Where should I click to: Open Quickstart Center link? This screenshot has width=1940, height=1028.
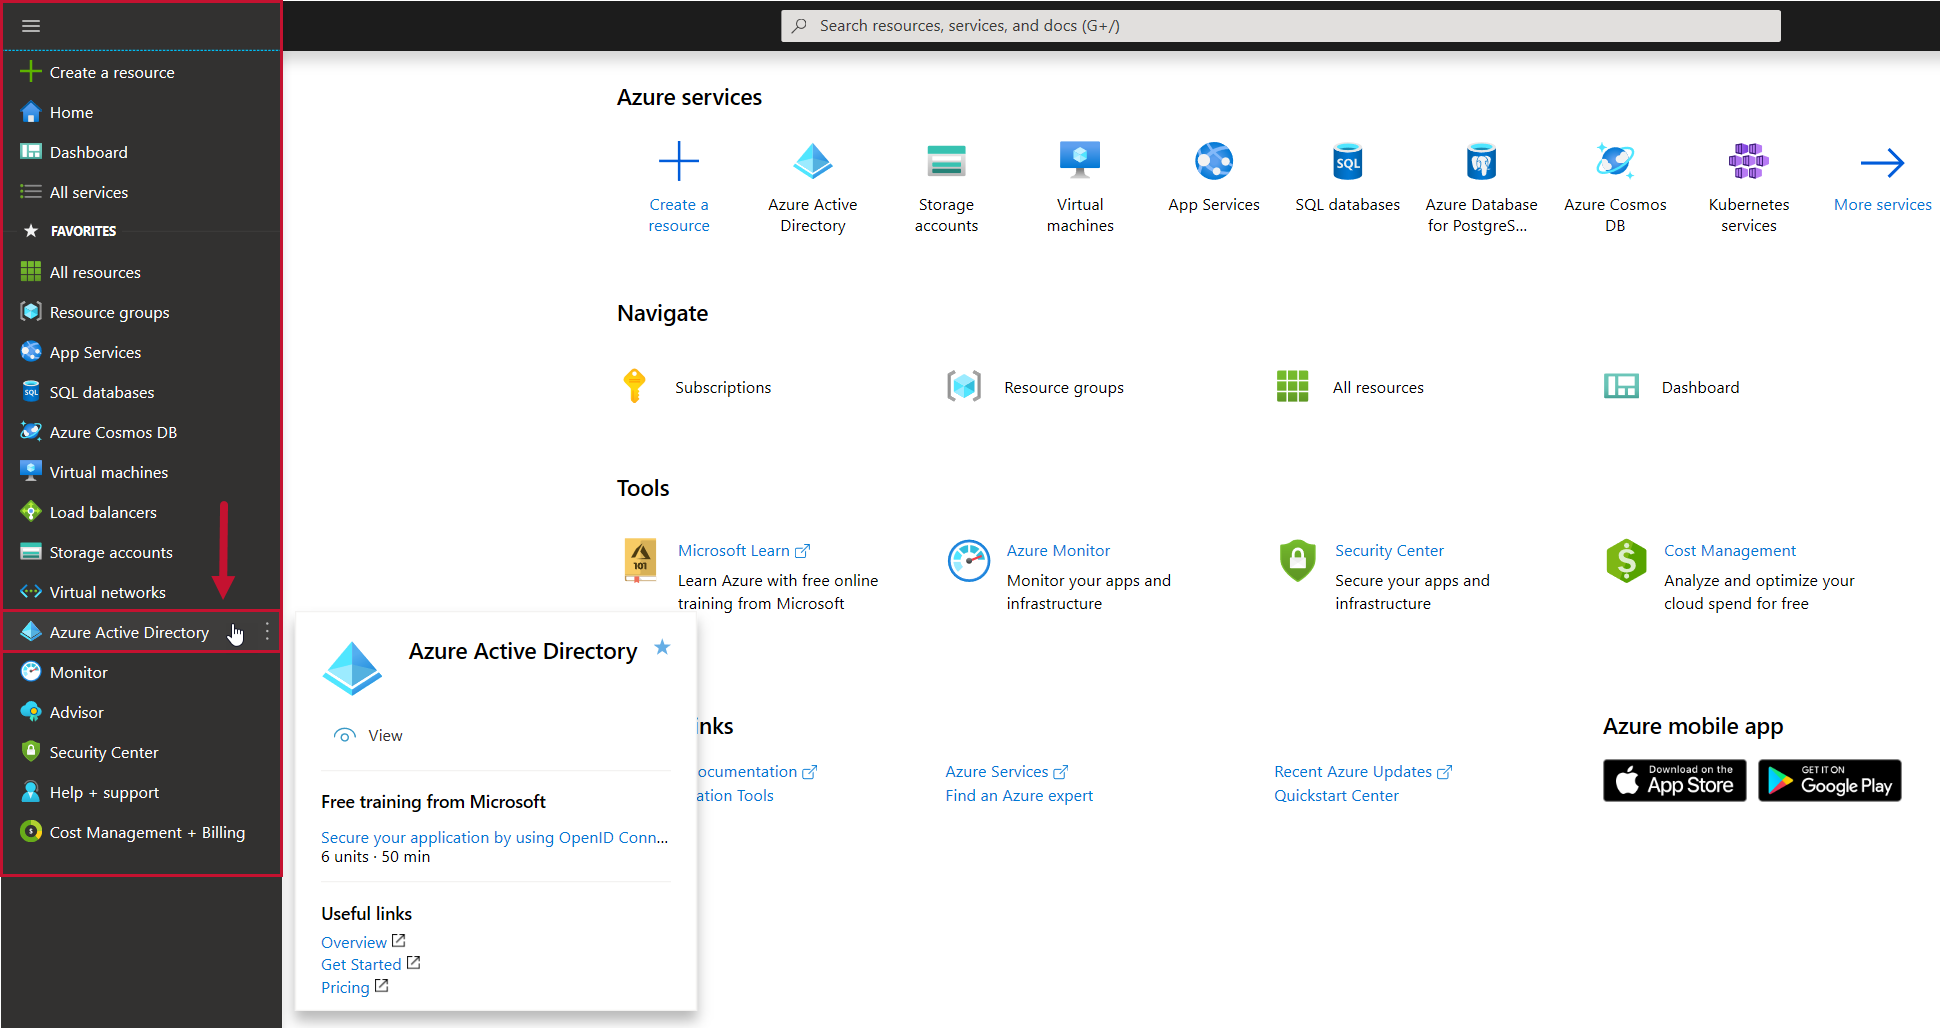(1336, 796)
